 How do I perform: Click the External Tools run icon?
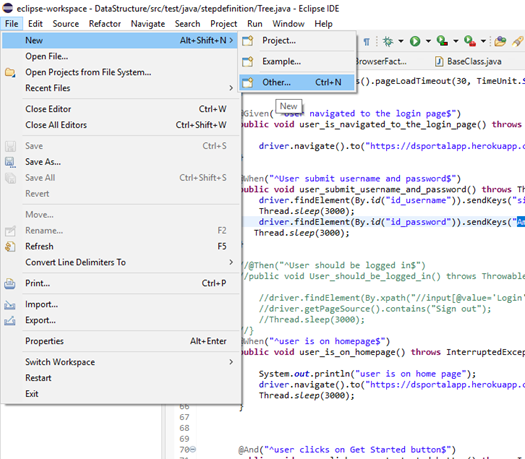(470, 41)
